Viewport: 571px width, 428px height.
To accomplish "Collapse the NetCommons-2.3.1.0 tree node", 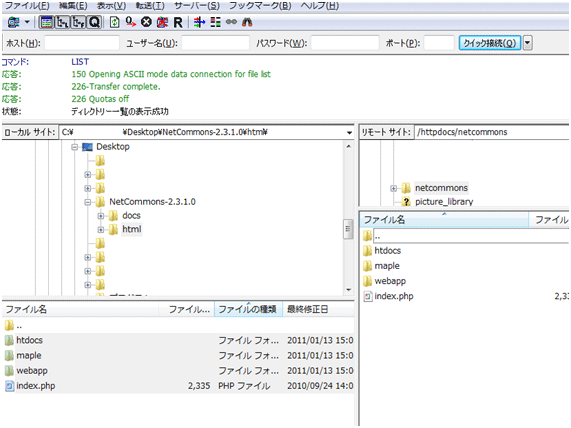I will (88, 202).
